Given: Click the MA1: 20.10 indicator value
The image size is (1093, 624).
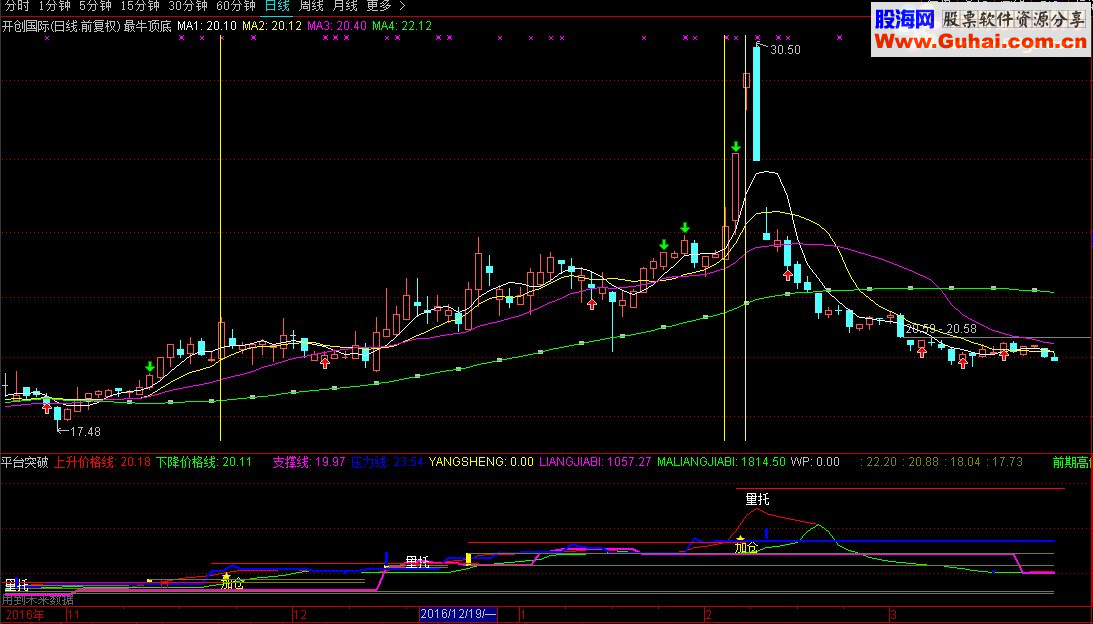Looking at the screenshot, I should (207, 26).
